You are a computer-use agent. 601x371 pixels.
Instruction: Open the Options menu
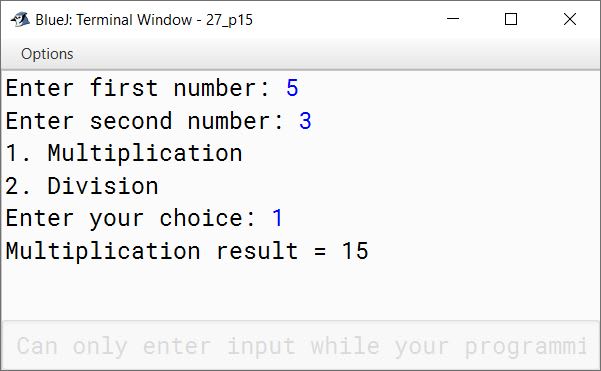point(47,54)
